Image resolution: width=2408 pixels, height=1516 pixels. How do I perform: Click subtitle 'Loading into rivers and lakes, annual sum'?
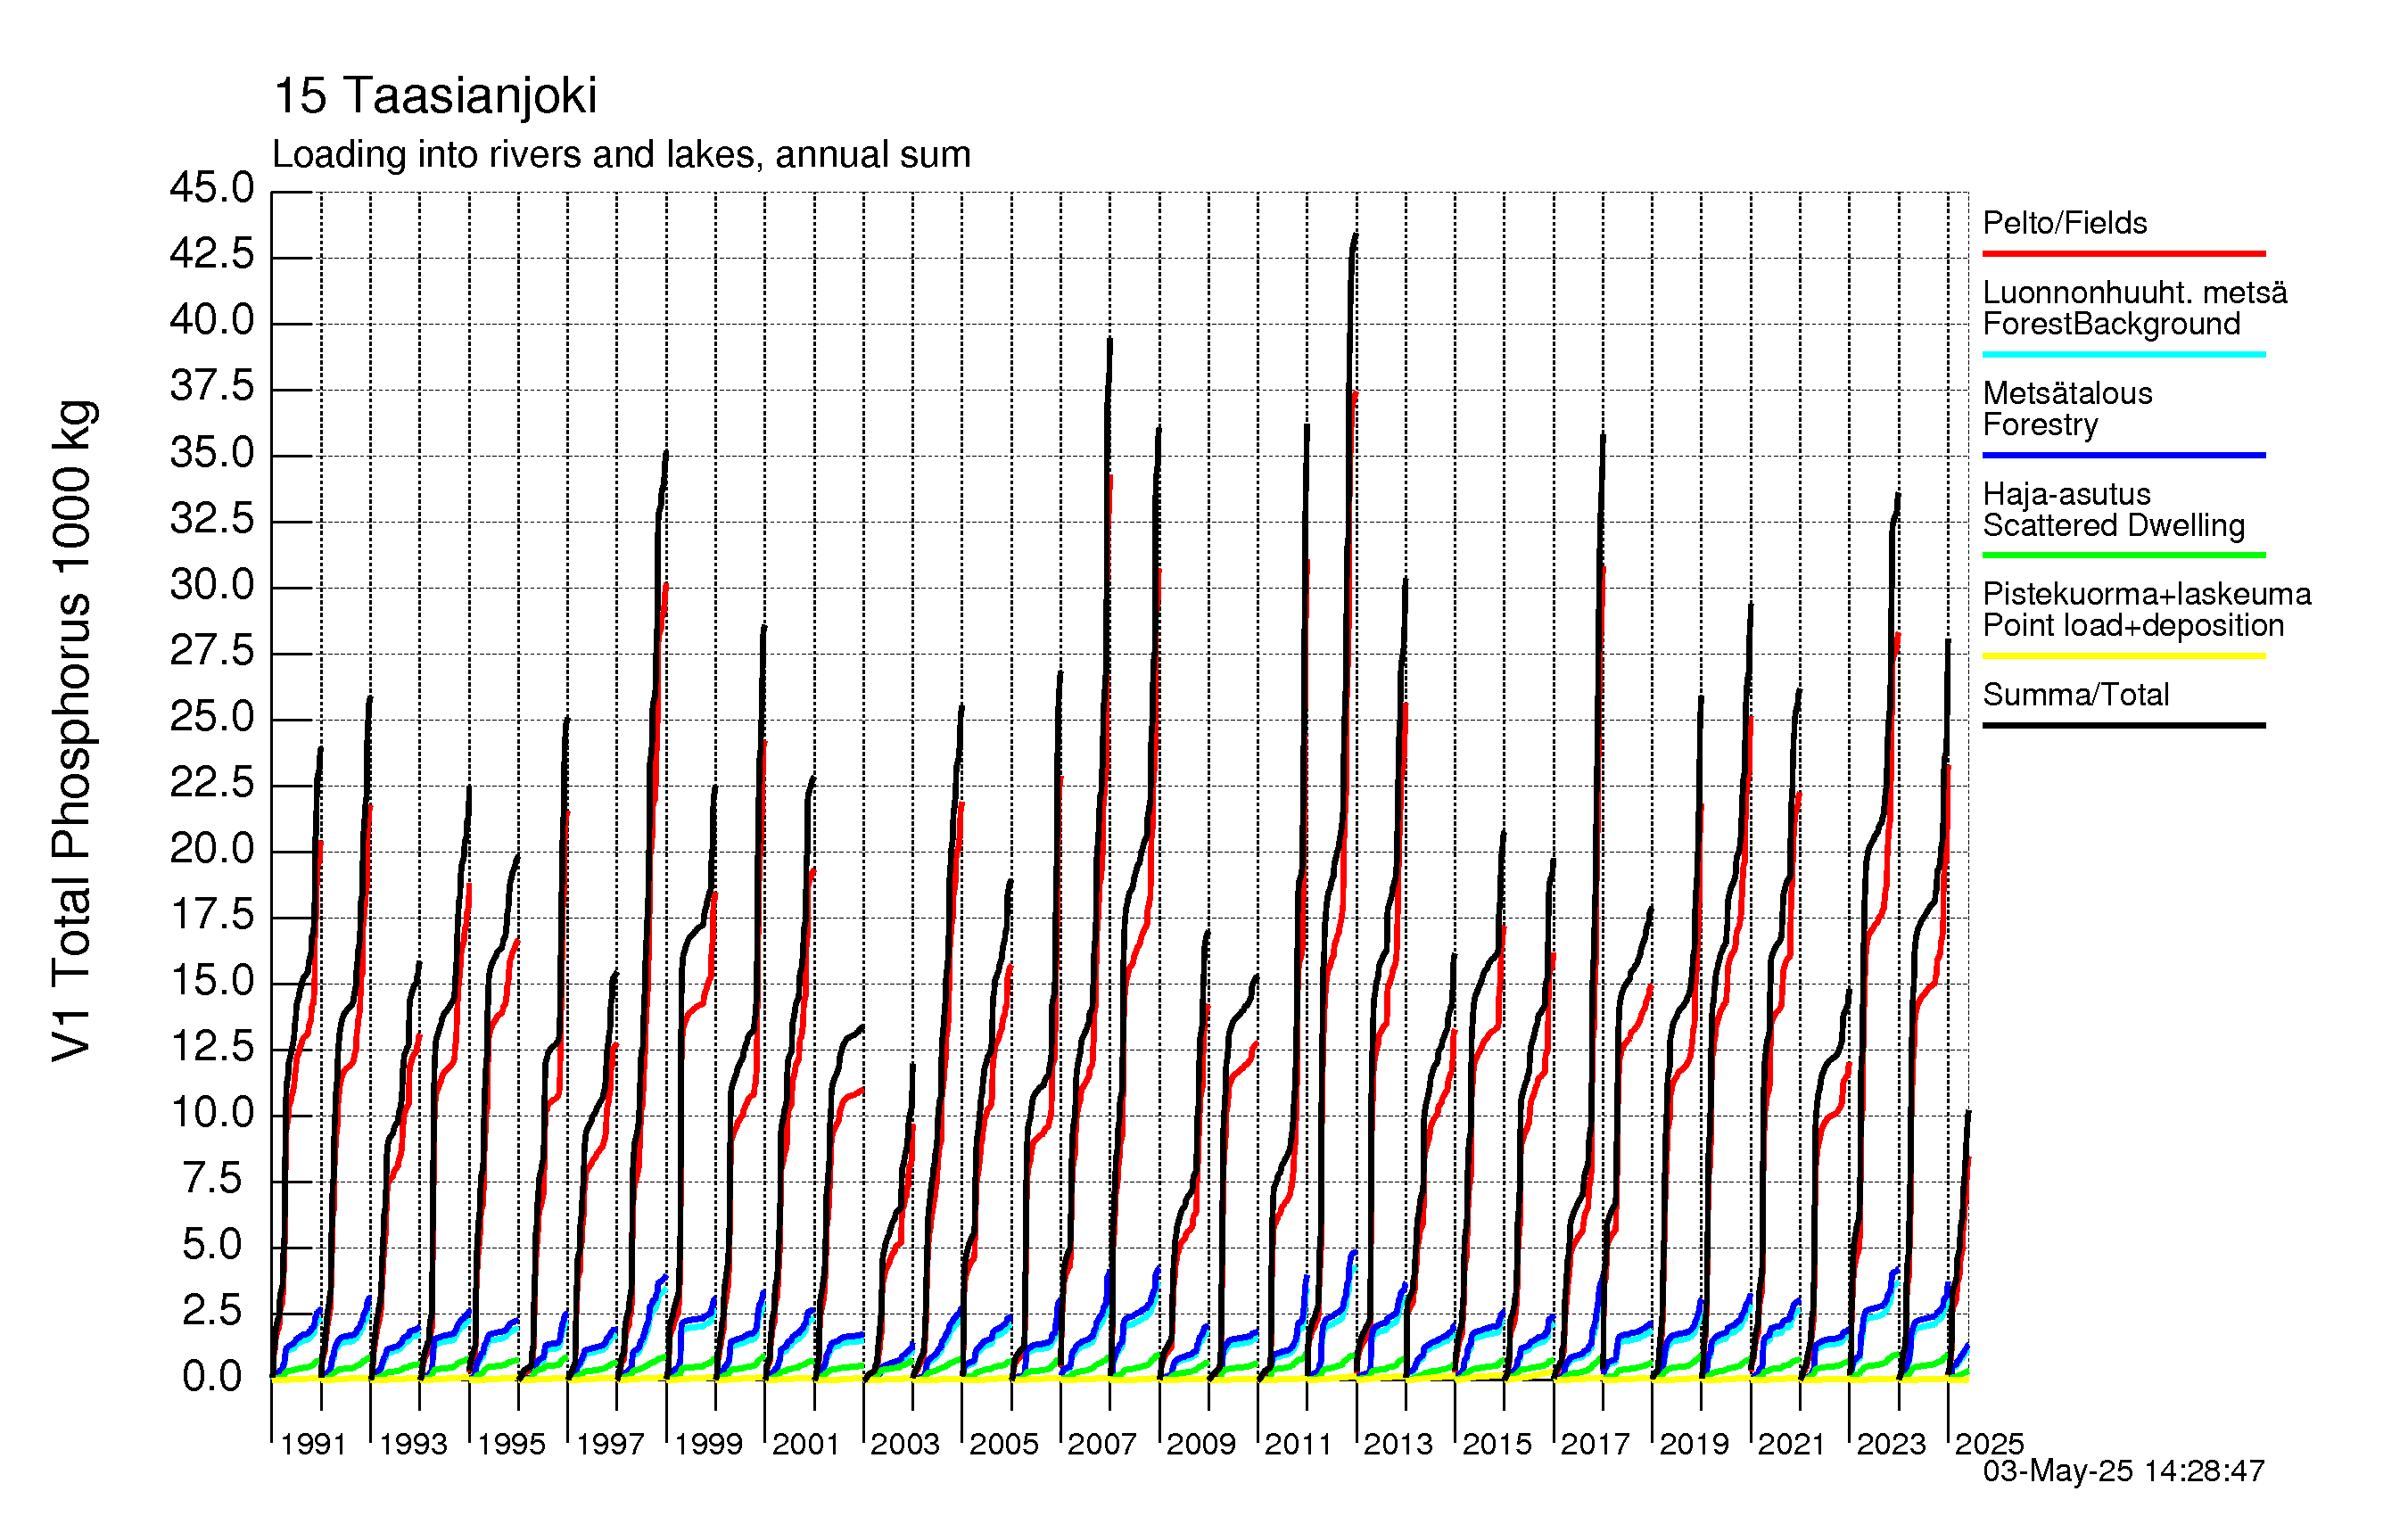[621, 155]
